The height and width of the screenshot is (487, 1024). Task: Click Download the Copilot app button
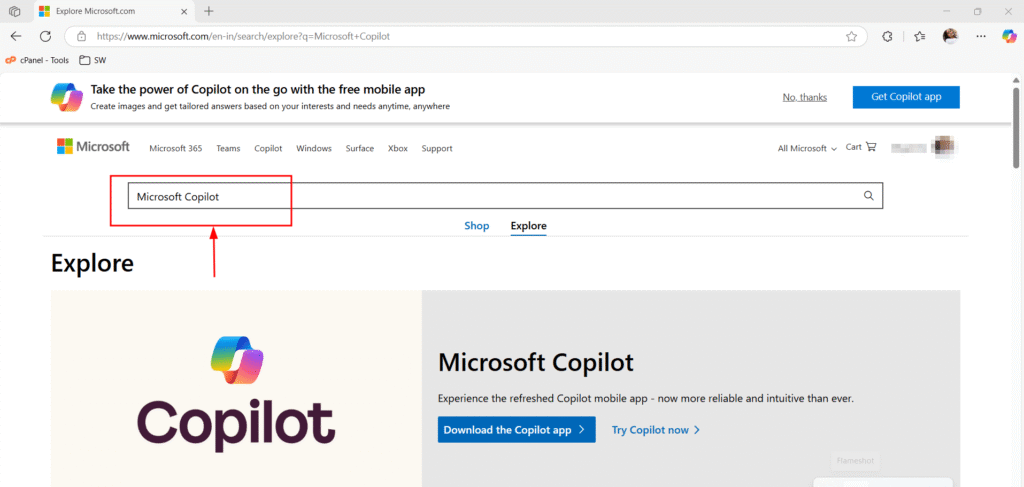517,430
